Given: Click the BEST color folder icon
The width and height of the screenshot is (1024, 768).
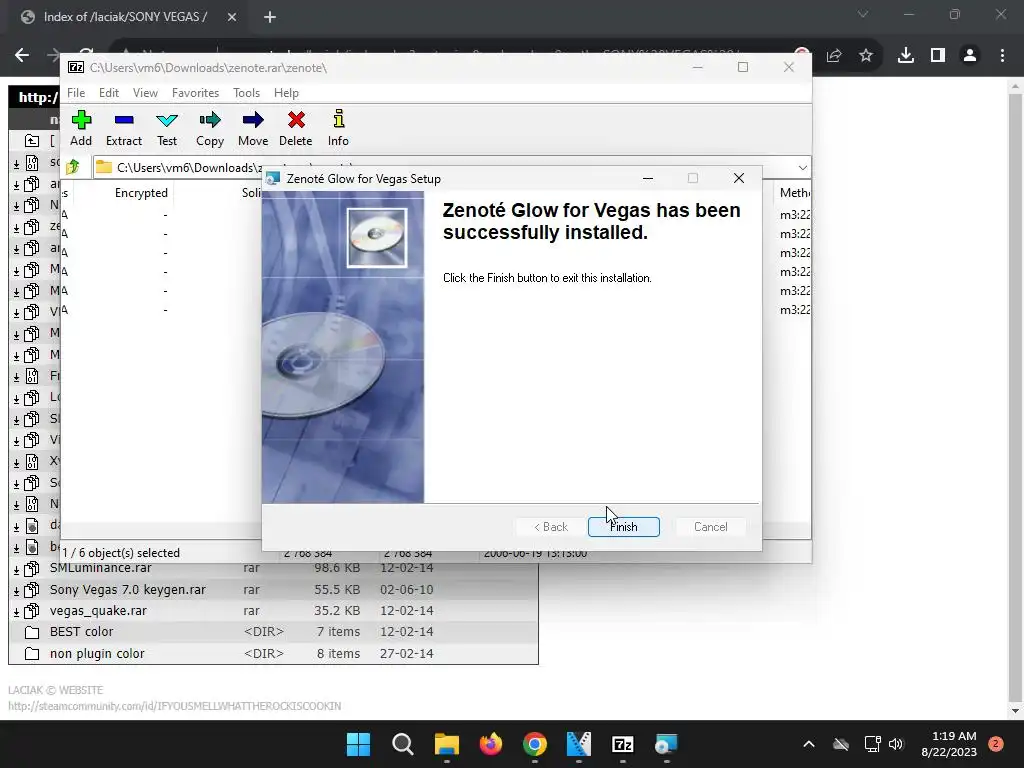Looking at the screenshot, I should pos(32,632).
